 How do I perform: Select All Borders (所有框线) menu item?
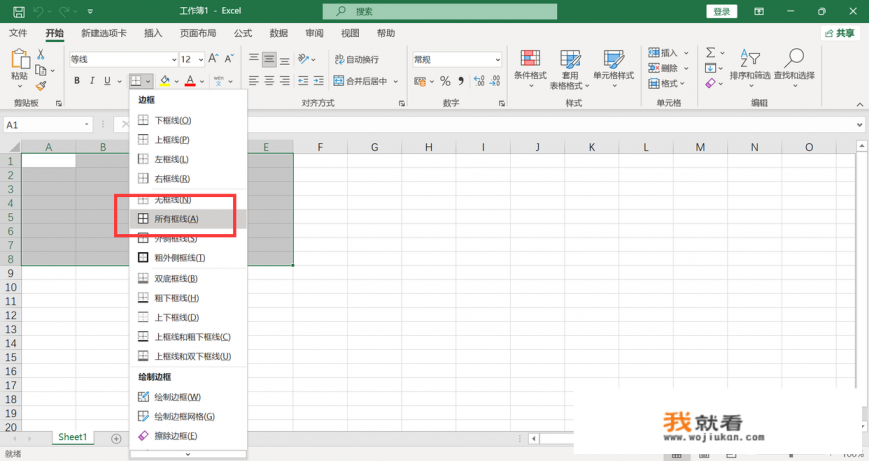point(178,219)
